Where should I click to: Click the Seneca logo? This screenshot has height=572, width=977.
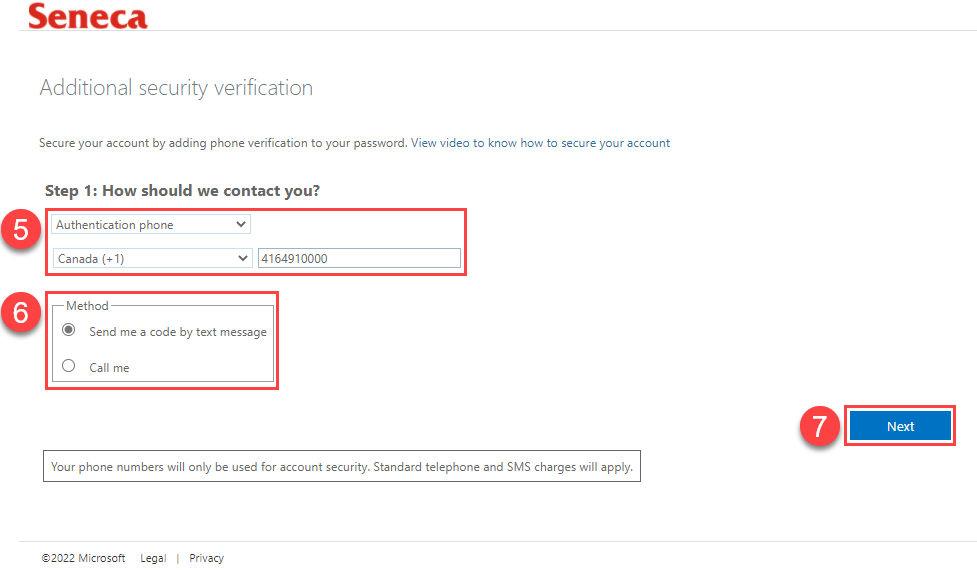[88, 16]
